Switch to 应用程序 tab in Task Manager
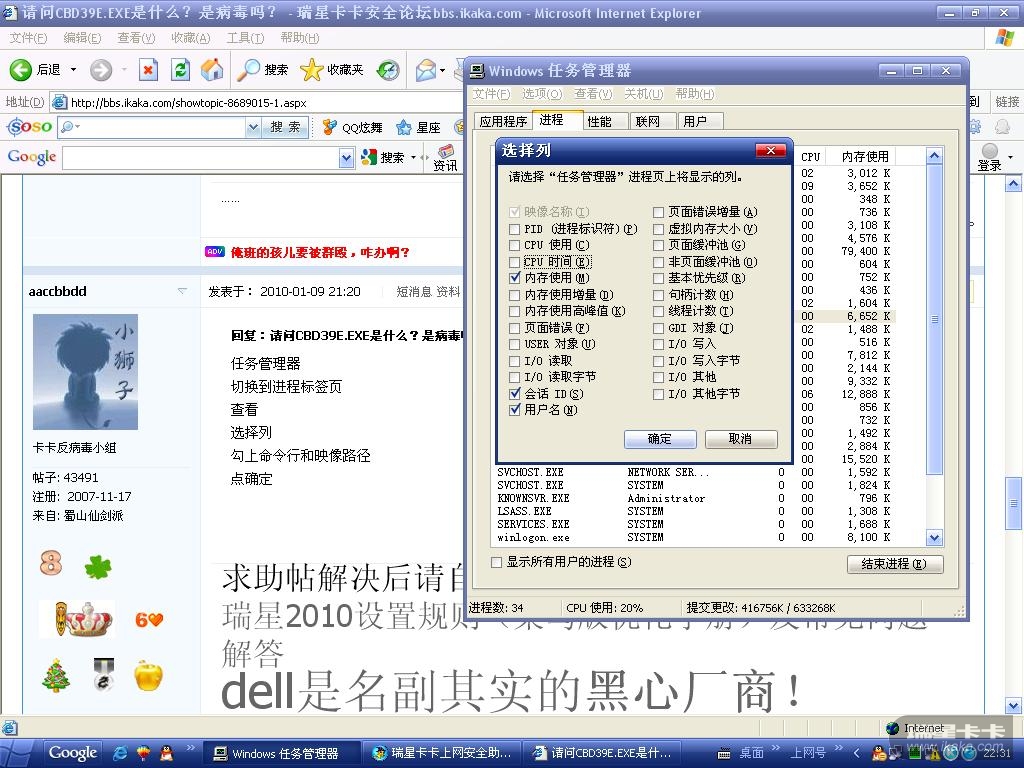This screenshot has height=768, width=1024. [503, 121]
